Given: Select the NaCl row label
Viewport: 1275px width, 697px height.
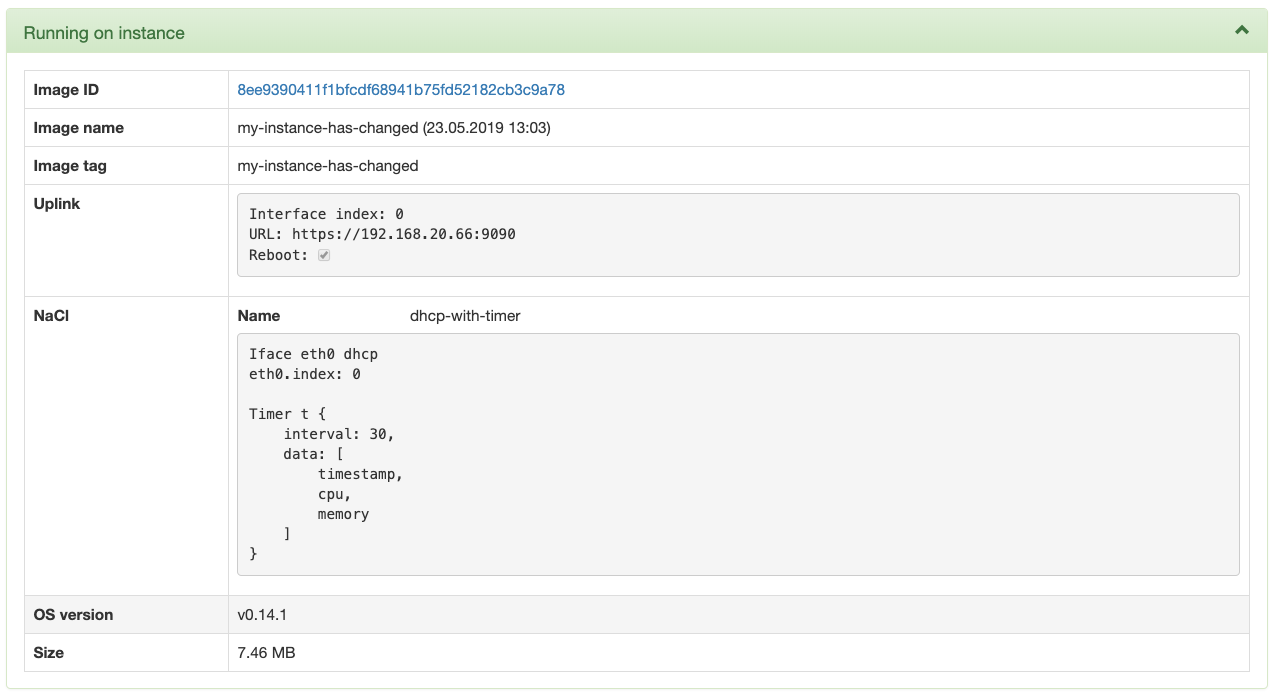Looking at the screenshot, I should coord(51,316).
